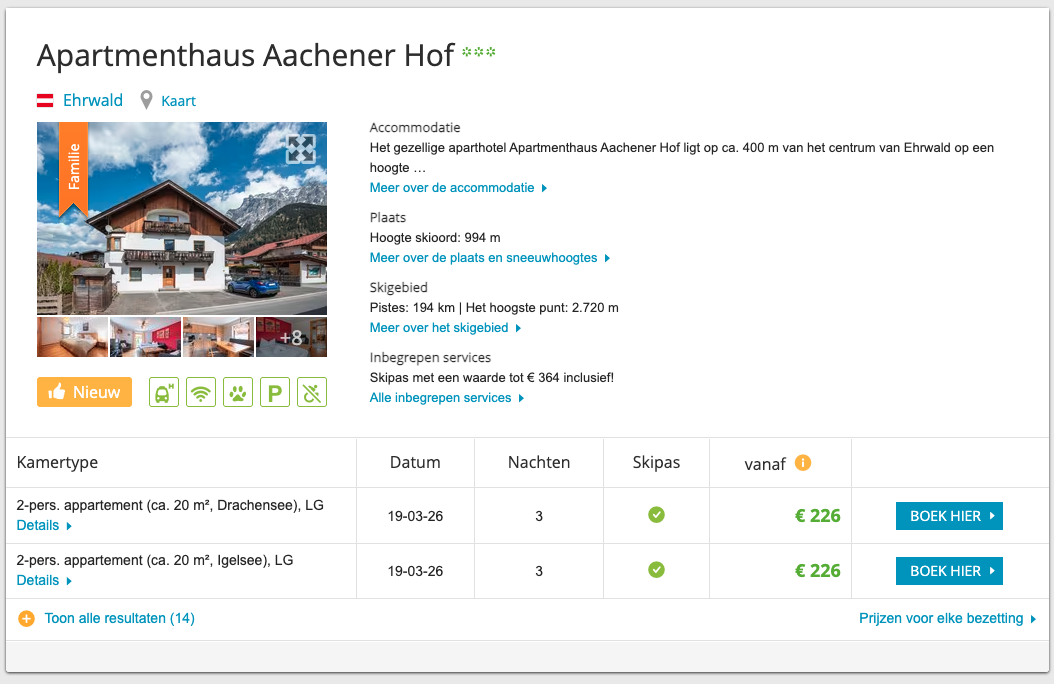This screenshot has height=684, width=1054.
Task: Open Meer over de accommodatie
Action: pyautogui.click(x=452, y=188)
